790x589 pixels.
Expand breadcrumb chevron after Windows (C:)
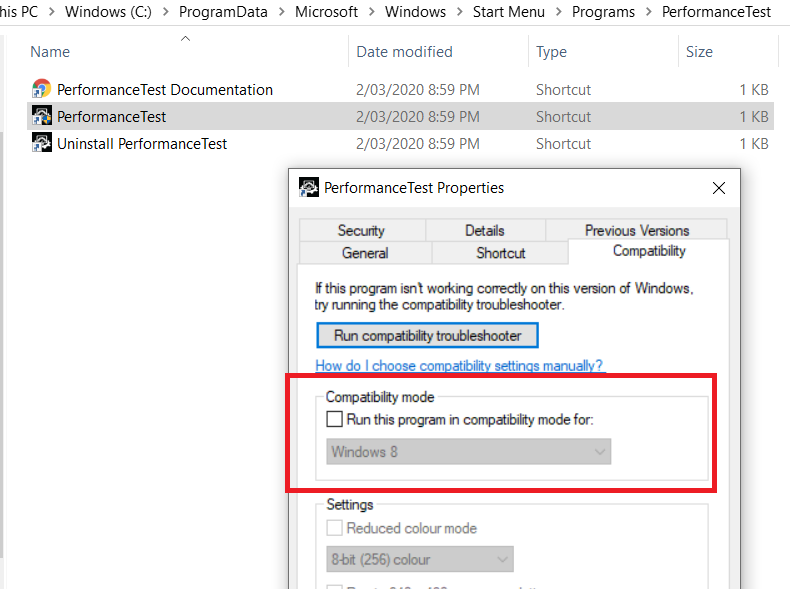[x=165, y=12]
